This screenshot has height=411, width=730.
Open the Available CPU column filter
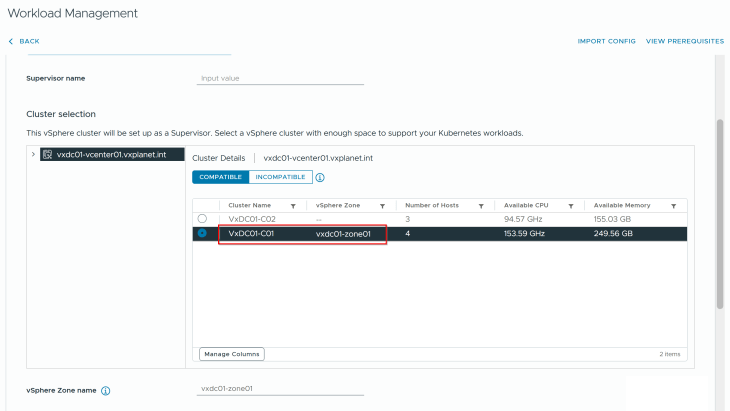[570, 205]
